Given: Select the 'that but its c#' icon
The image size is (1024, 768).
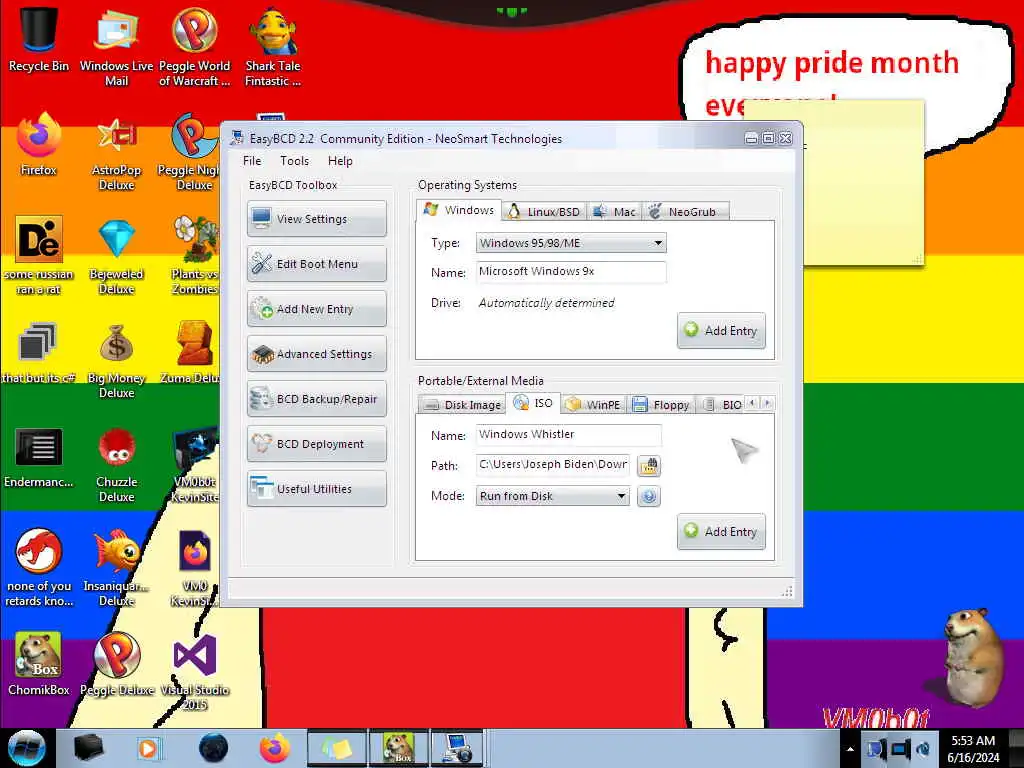Looking at the screenshot, I should (x=39, y=353).
